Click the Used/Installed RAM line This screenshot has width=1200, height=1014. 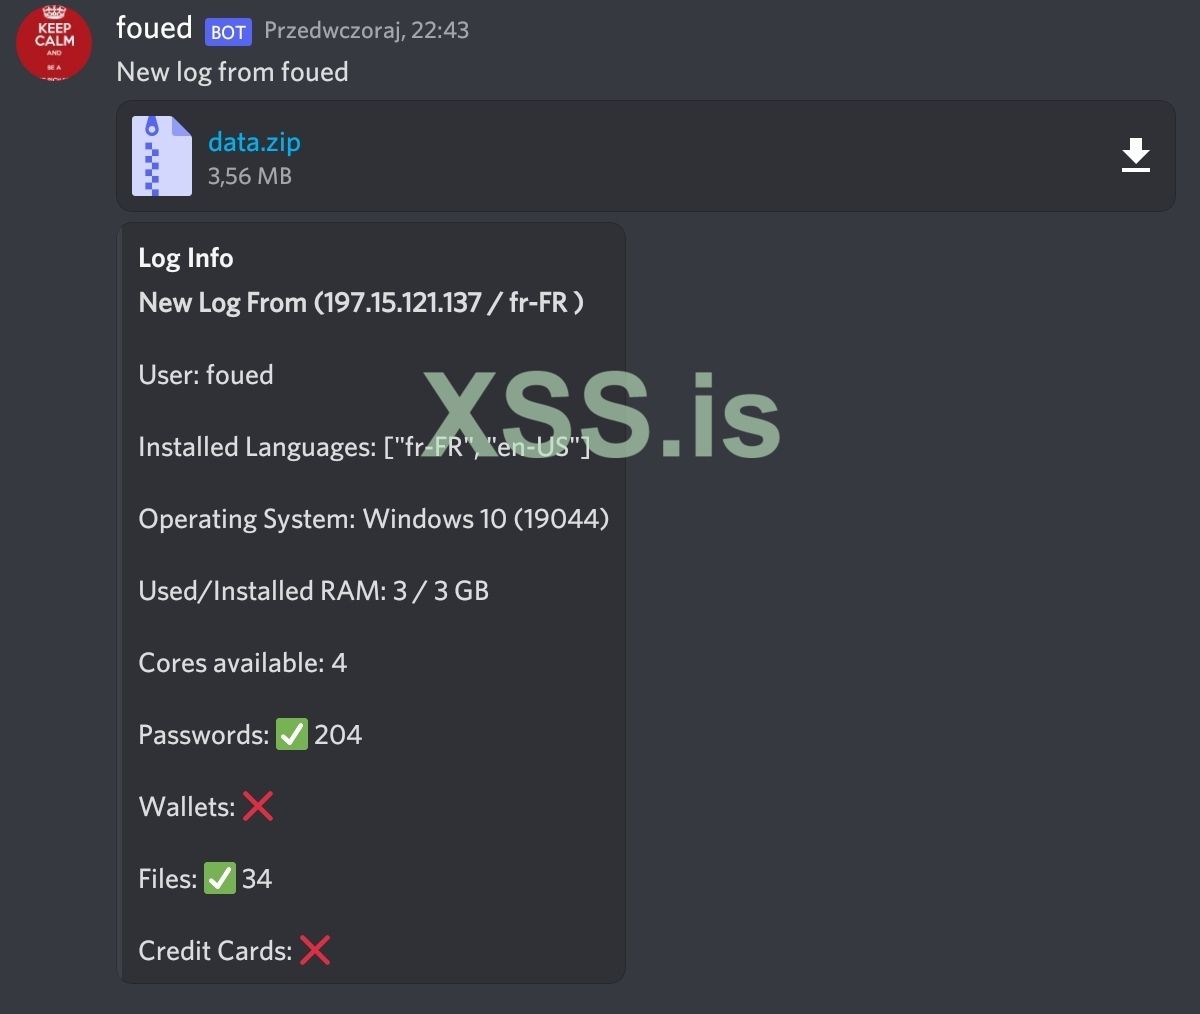tap(314, 591)
